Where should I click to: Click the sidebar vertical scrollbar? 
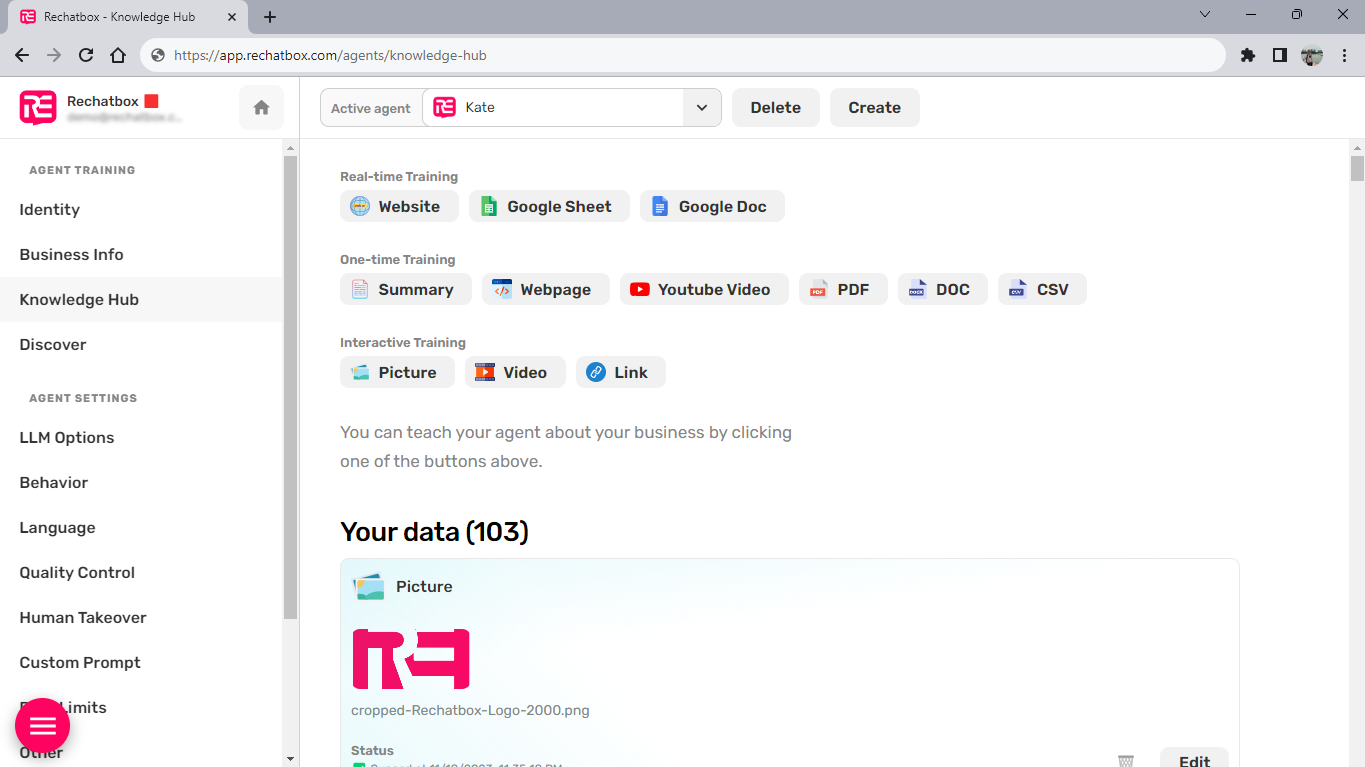pos(291,387)
